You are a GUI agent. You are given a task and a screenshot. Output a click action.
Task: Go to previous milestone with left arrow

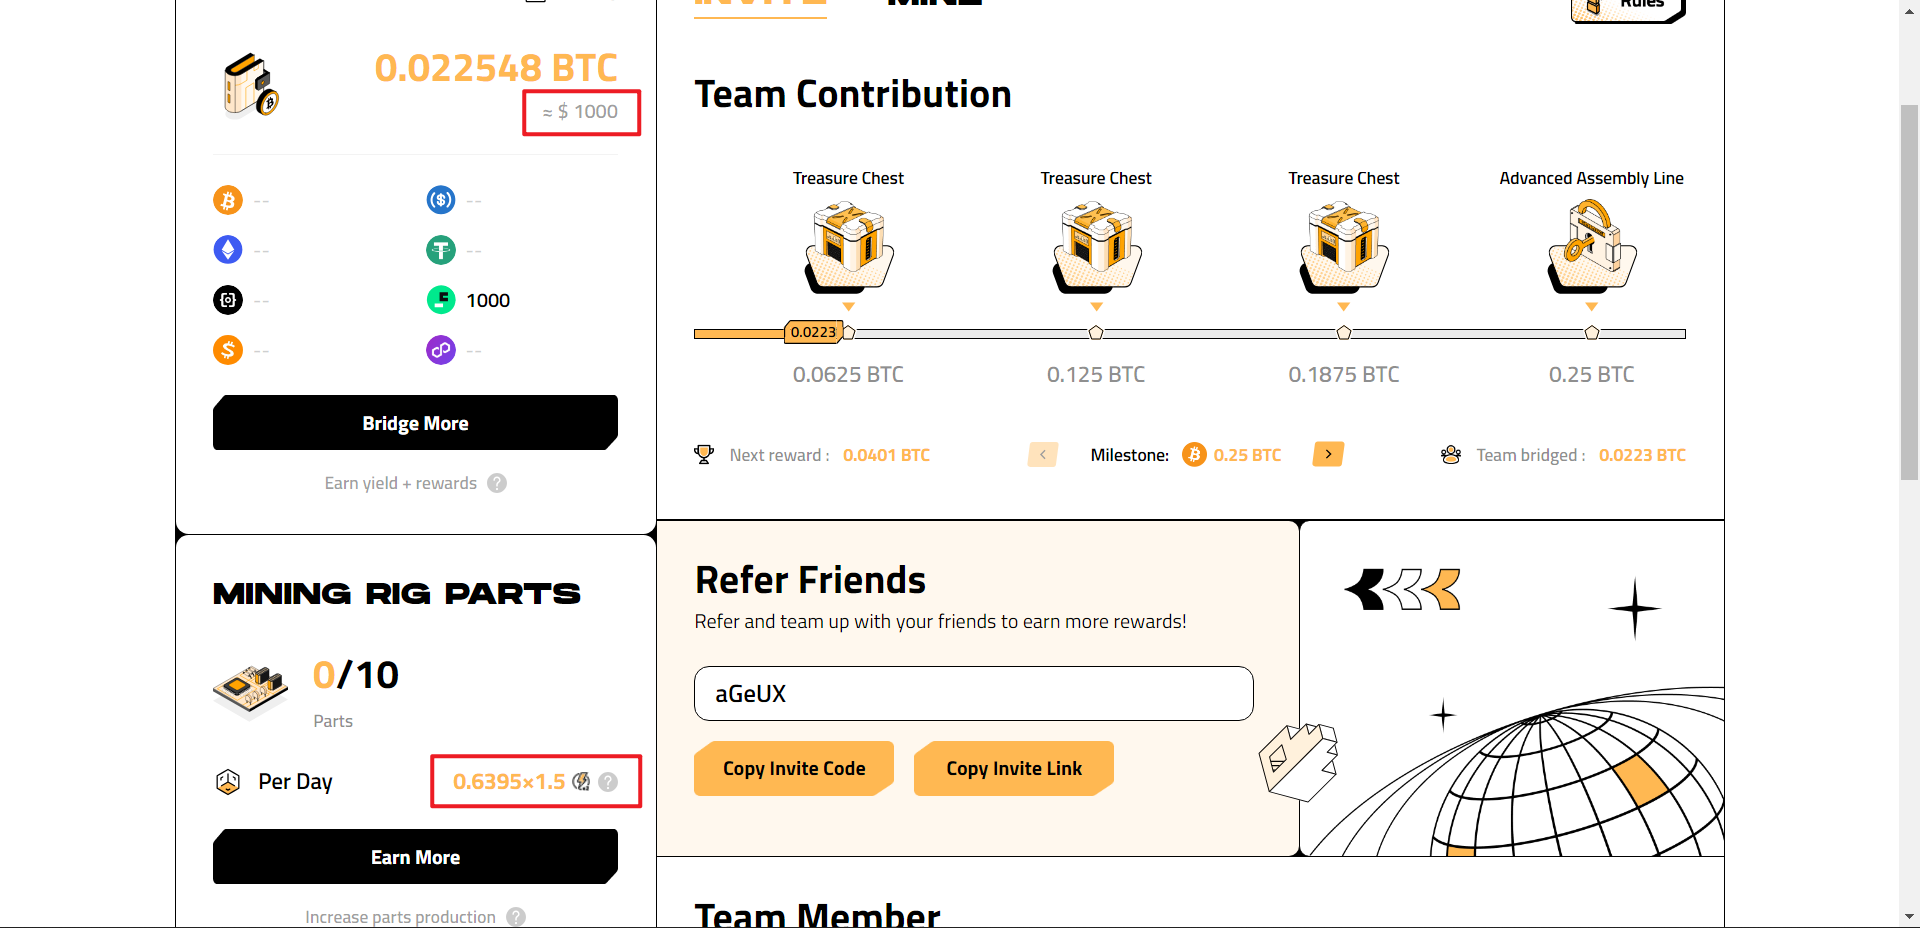pyautogui.click(x=1043, y=454)
